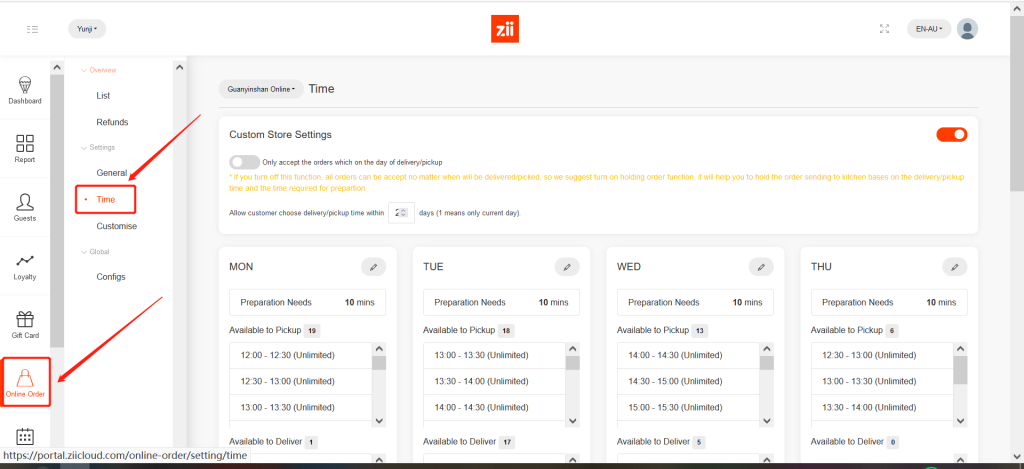Expand the Guanyinshan Online store selector
This screenshot has height=469, width=1024.
pos(261,89)
